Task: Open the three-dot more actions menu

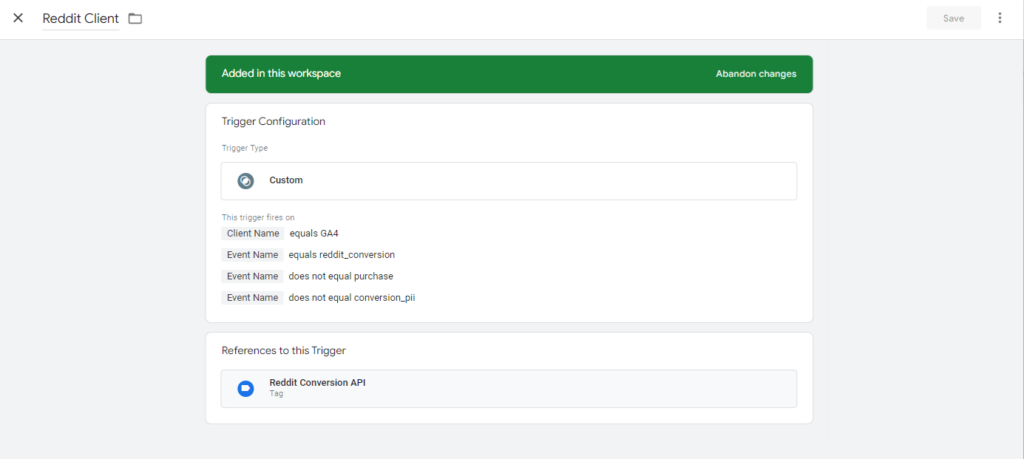Action: pos(999,18)
